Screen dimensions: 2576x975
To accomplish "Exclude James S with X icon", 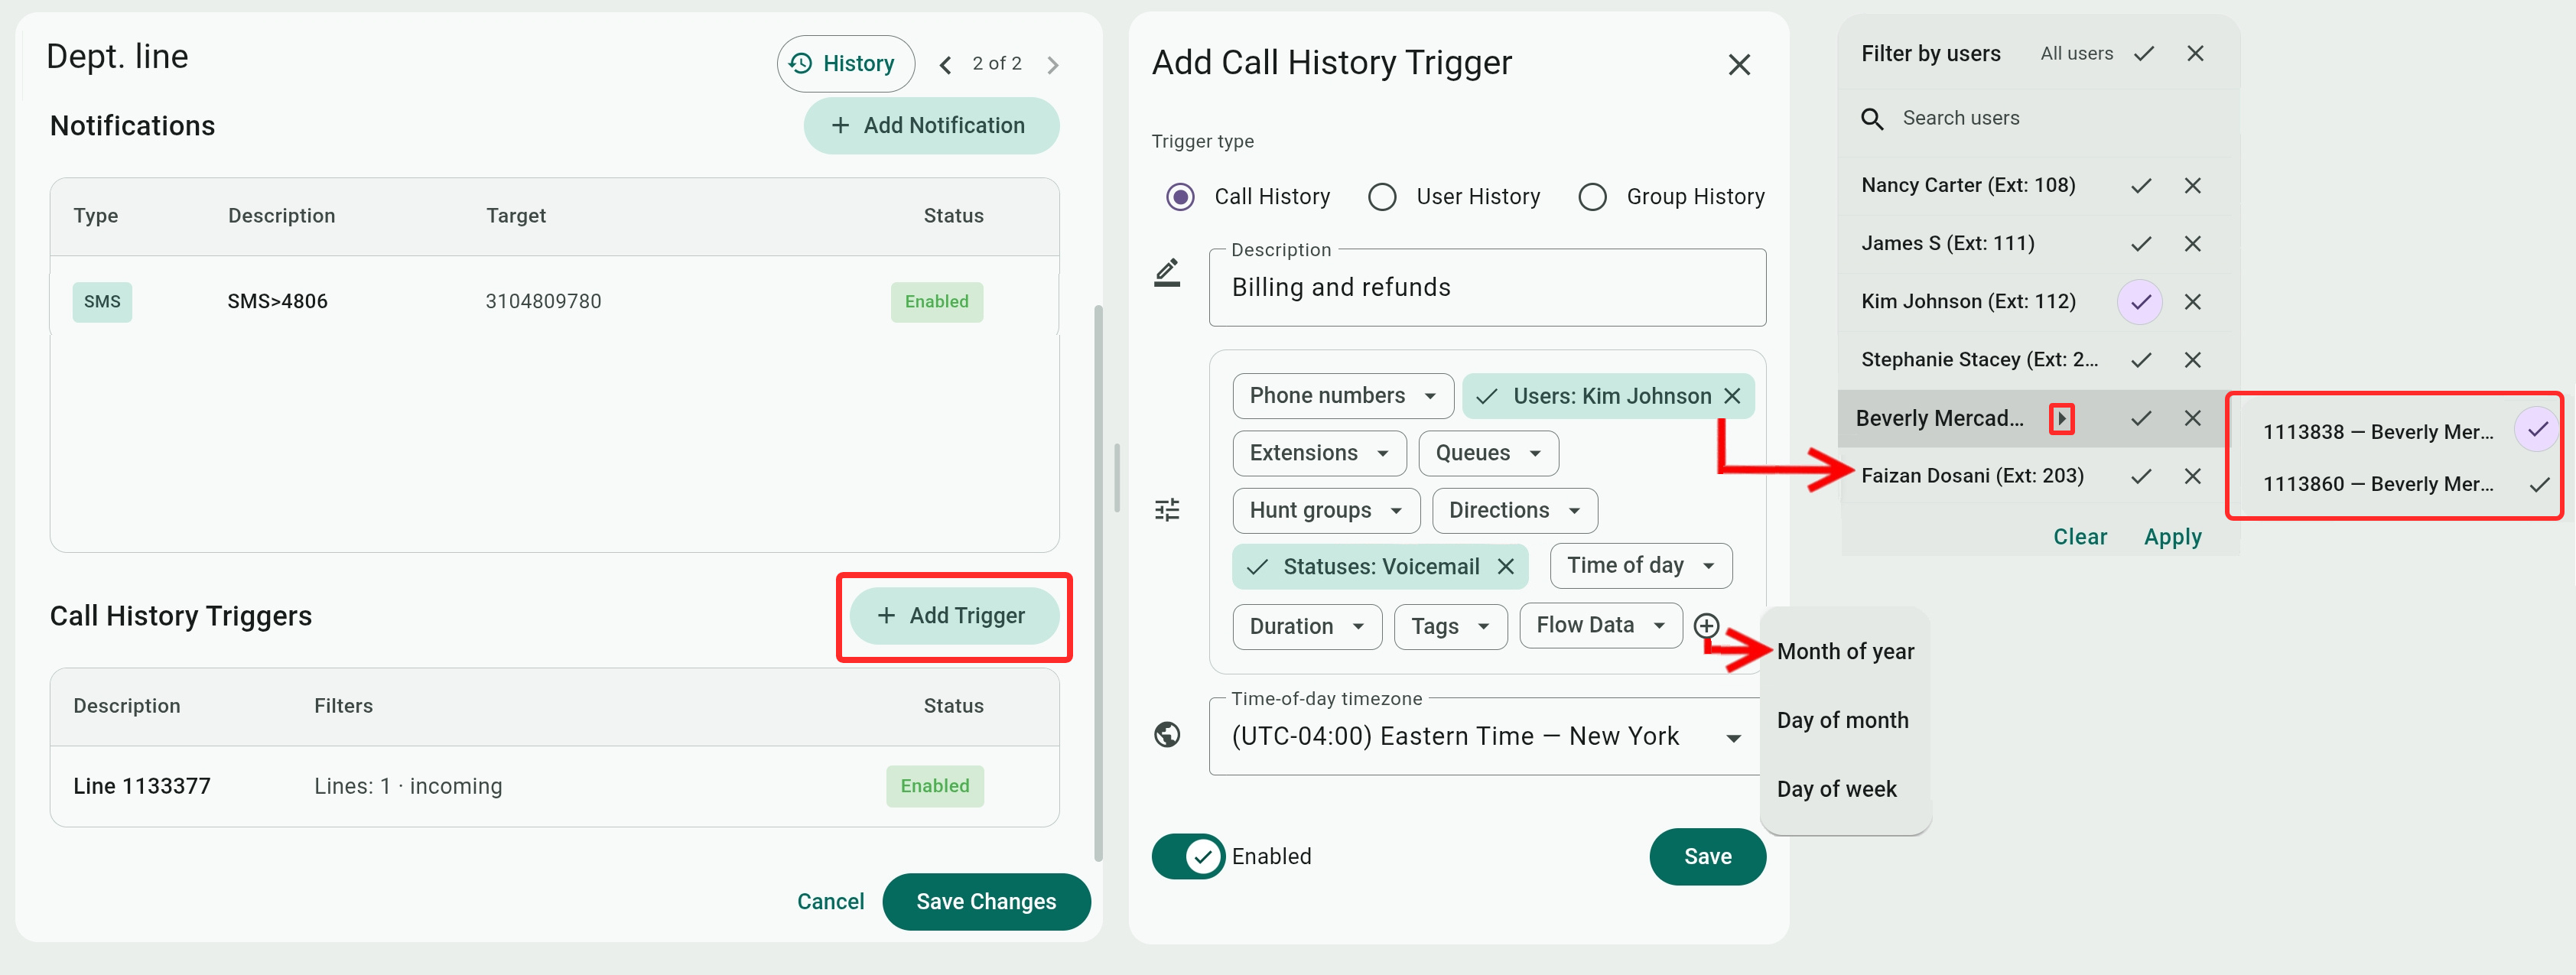I will point(2193,244).
